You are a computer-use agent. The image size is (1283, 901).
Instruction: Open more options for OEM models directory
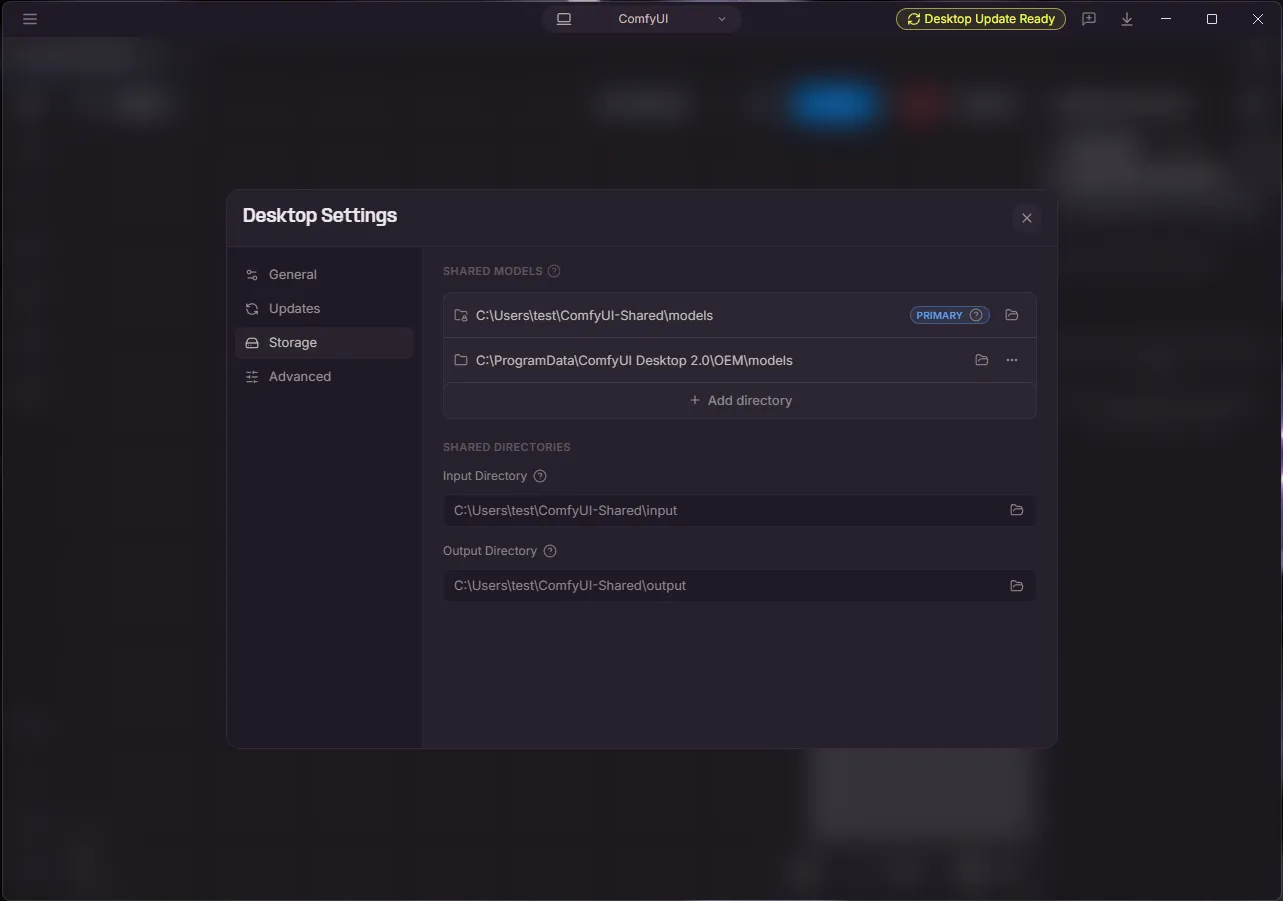1012,360
